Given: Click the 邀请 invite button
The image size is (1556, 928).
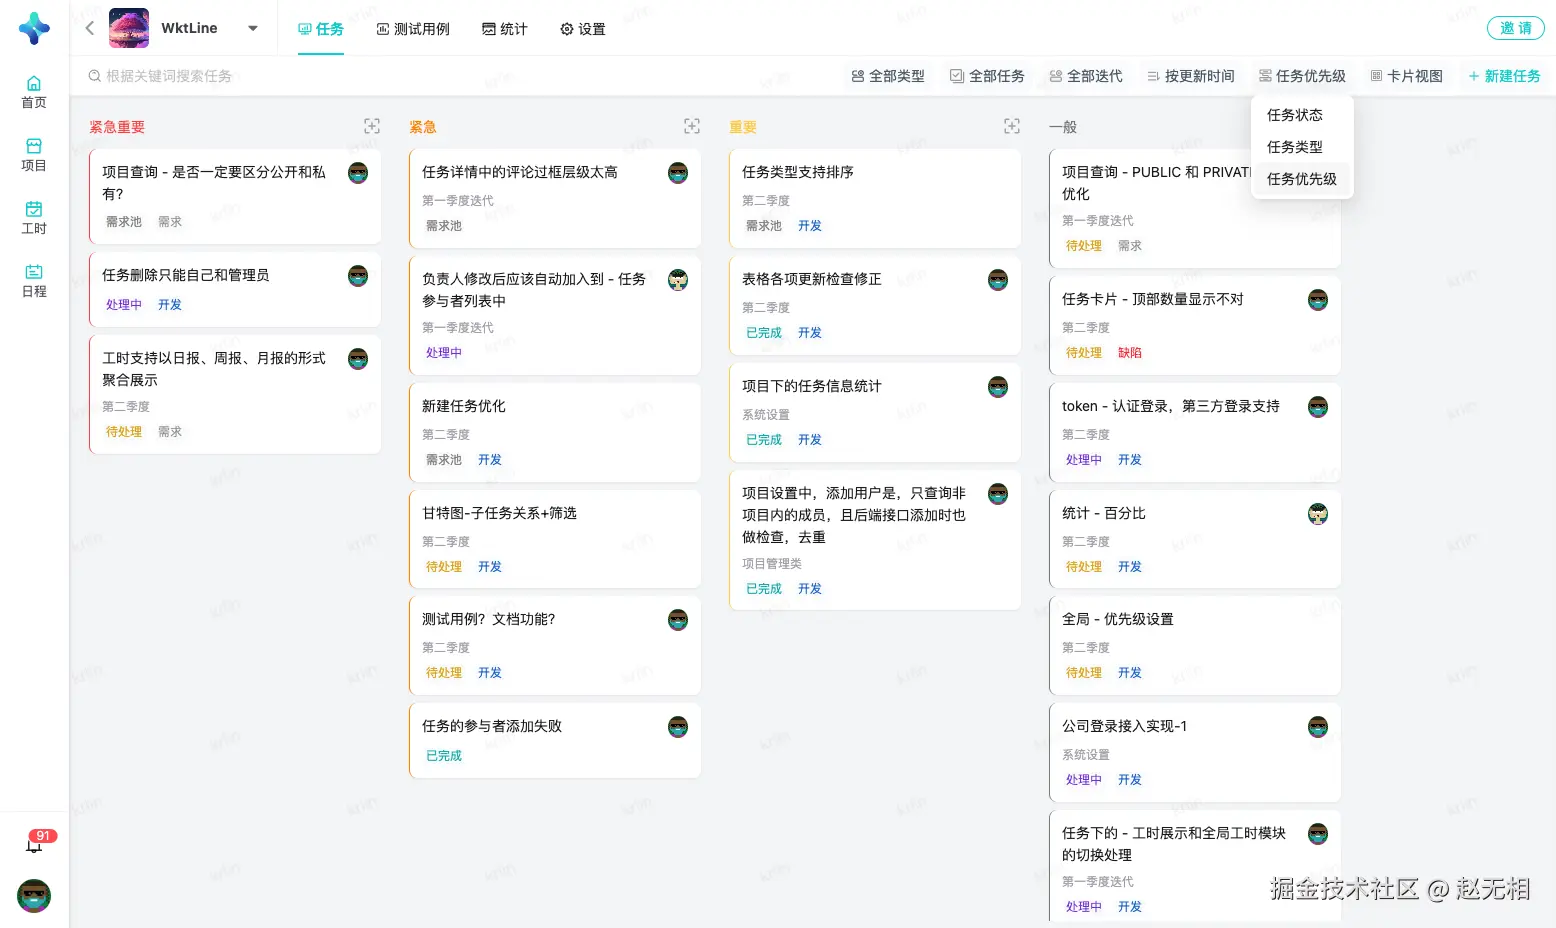Looking at the screenshot, I should pos(1515,28).
